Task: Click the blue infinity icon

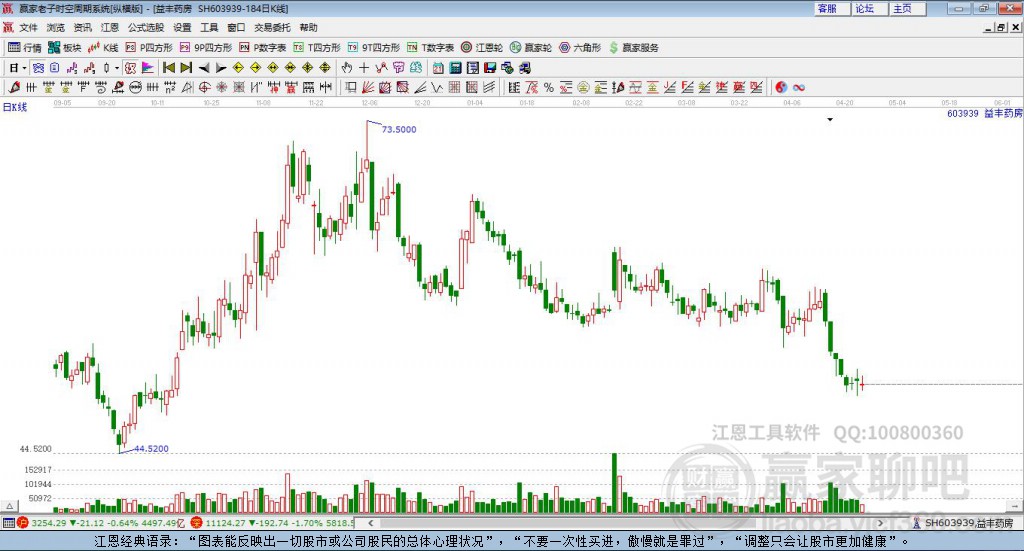Action: pos(799,87)
